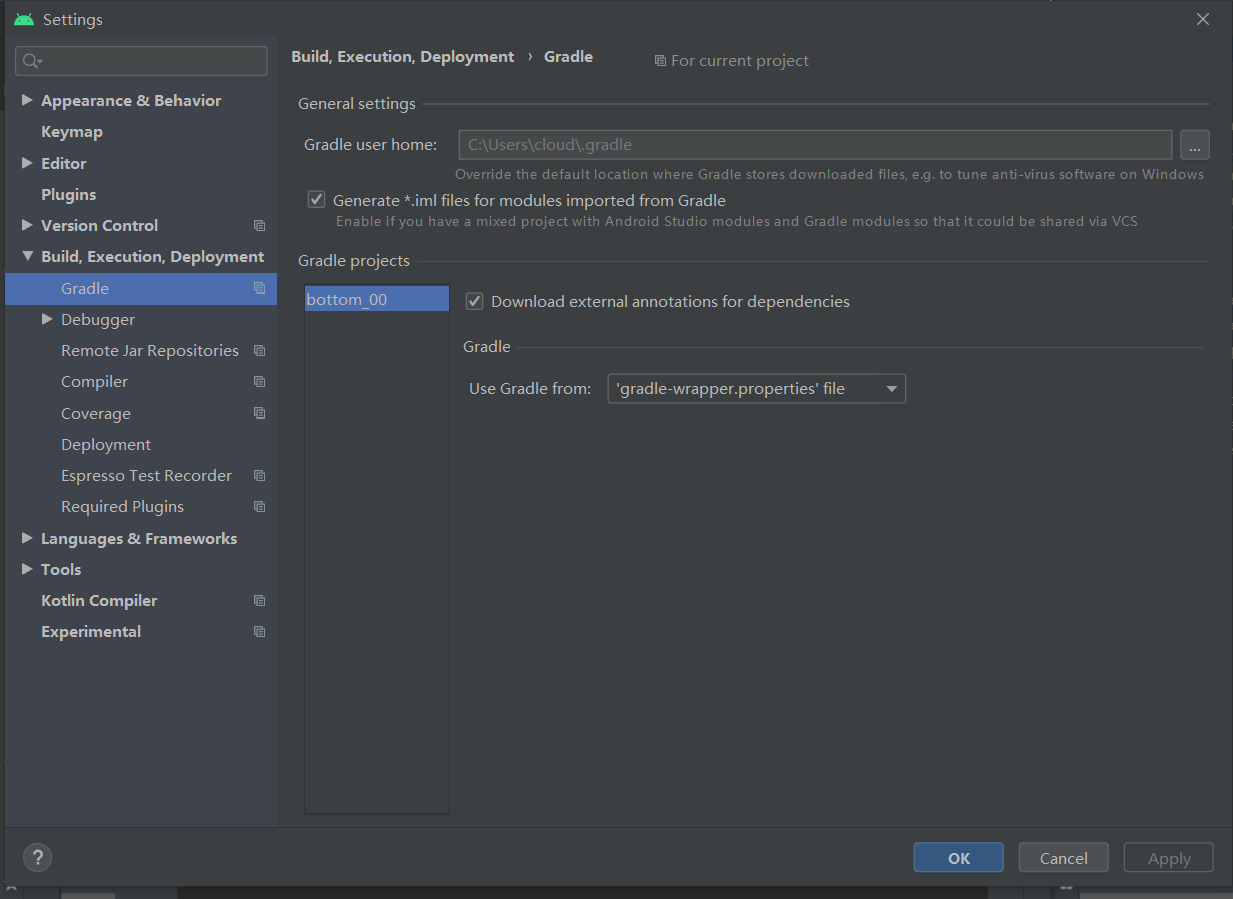Viewport: 1233px width, 899px height.
Task: Click the icon next to Compiler
Action: [x=259, y=381]
